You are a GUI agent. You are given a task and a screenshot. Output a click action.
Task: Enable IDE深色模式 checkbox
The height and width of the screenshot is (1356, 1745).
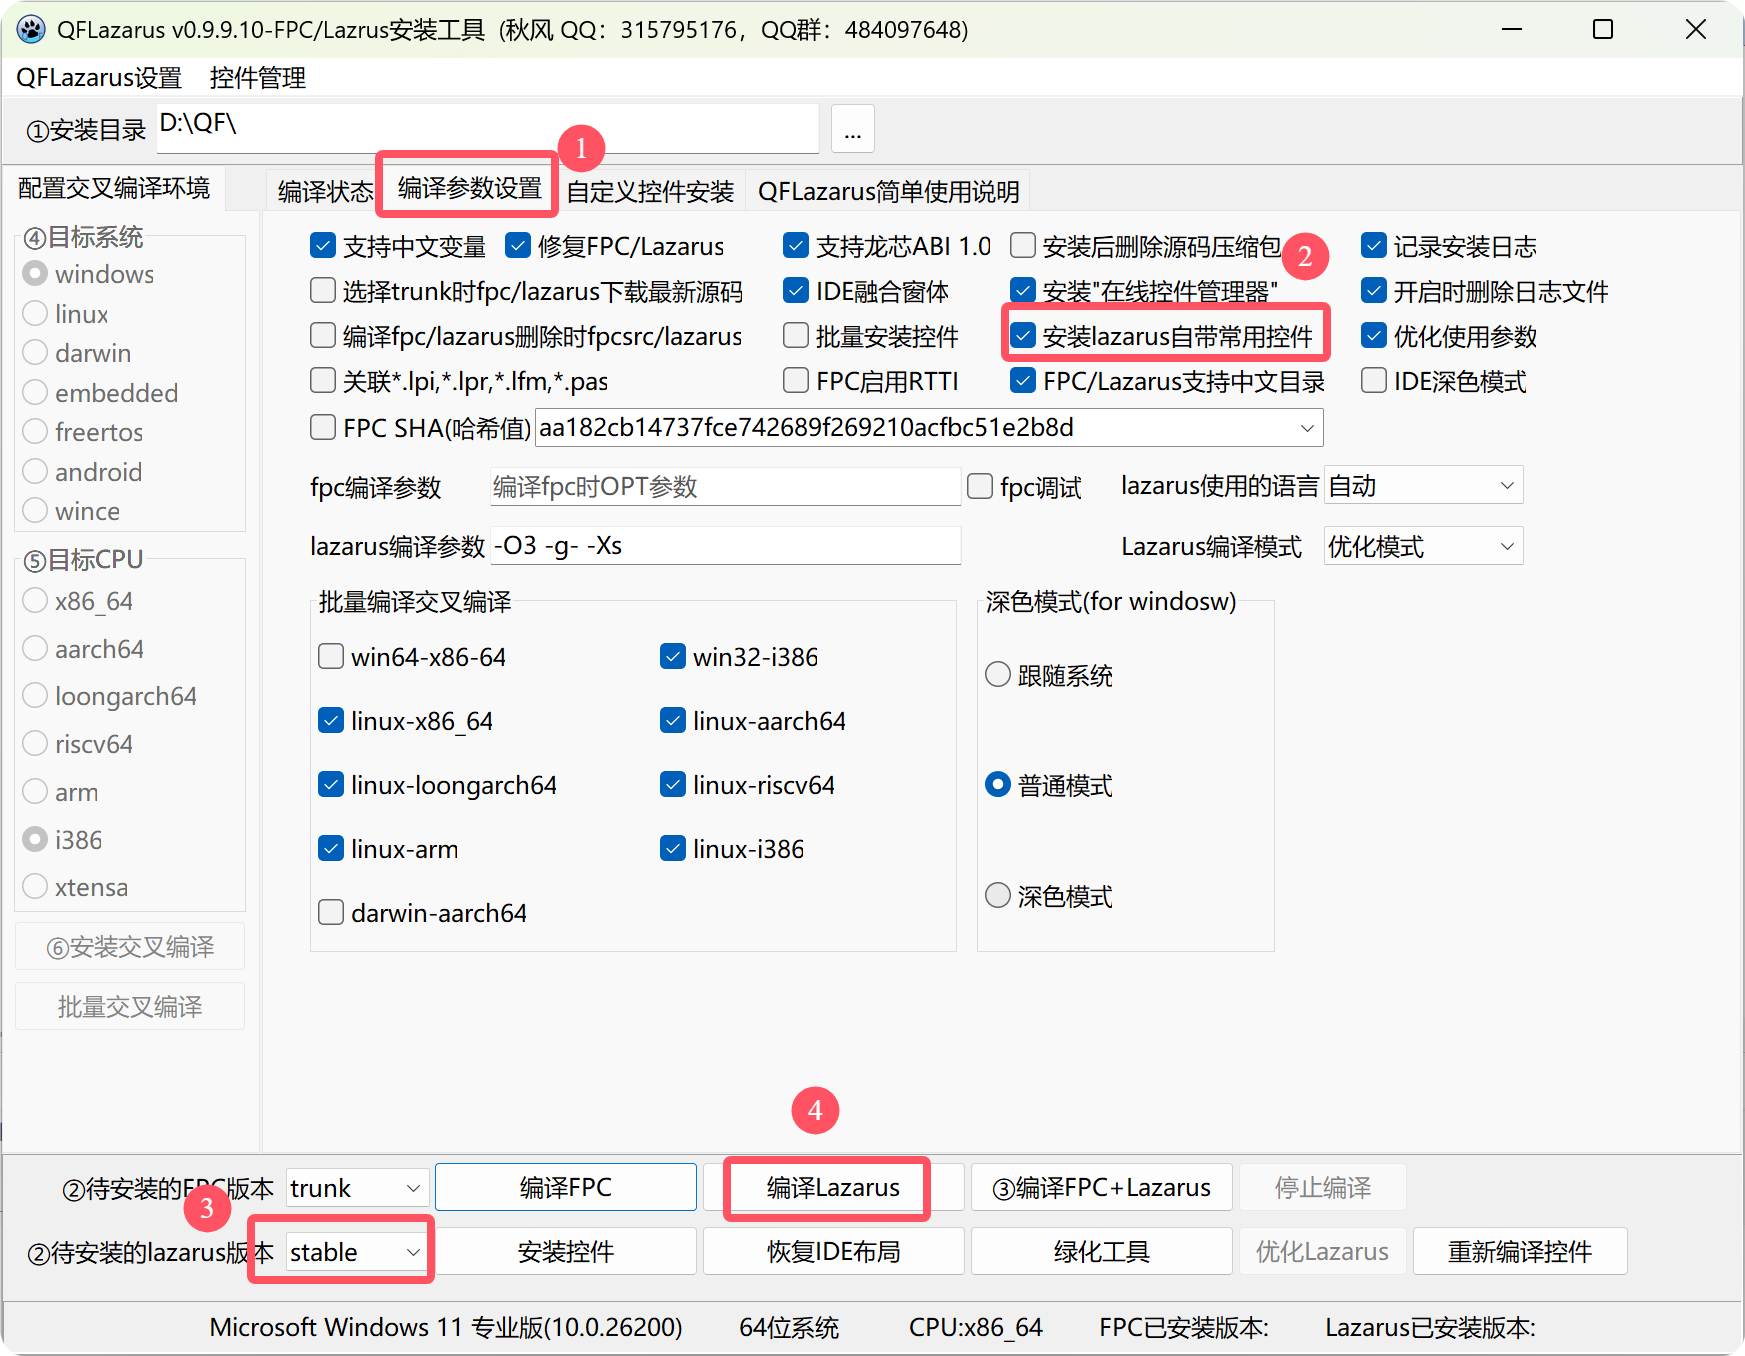[x=1373, y=380]
